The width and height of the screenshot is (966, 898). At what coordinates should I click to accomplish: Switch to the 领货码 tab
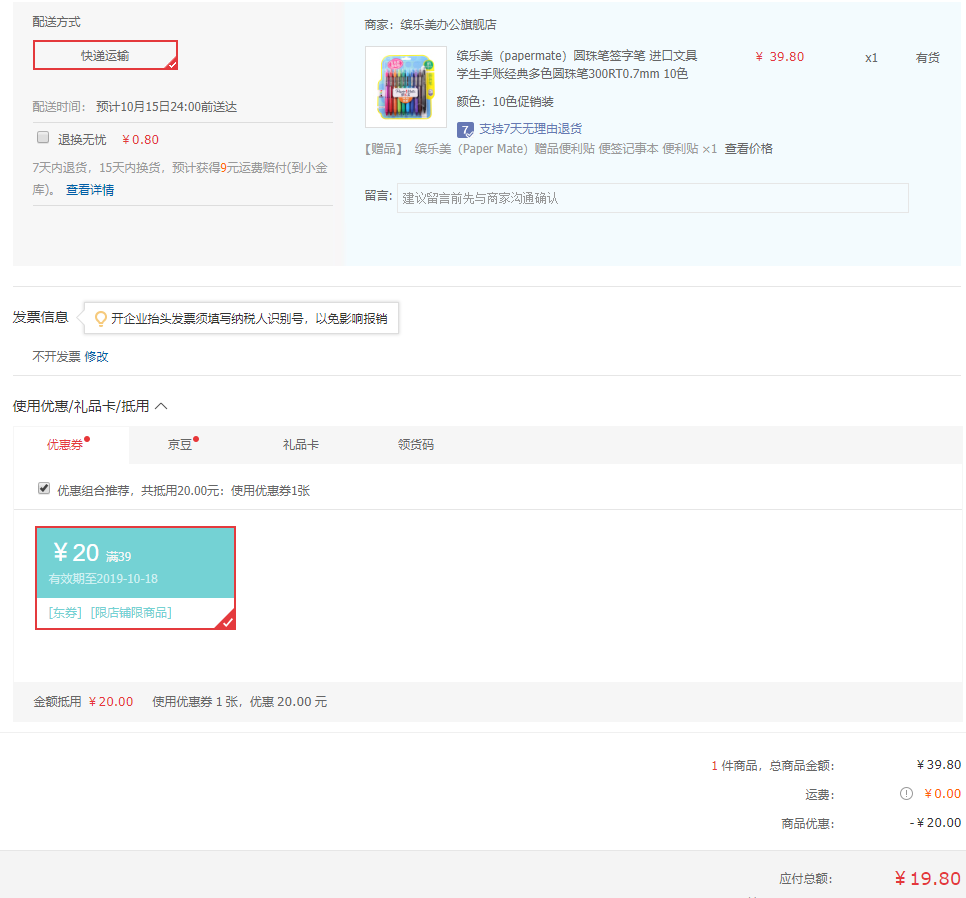[416, 445]
